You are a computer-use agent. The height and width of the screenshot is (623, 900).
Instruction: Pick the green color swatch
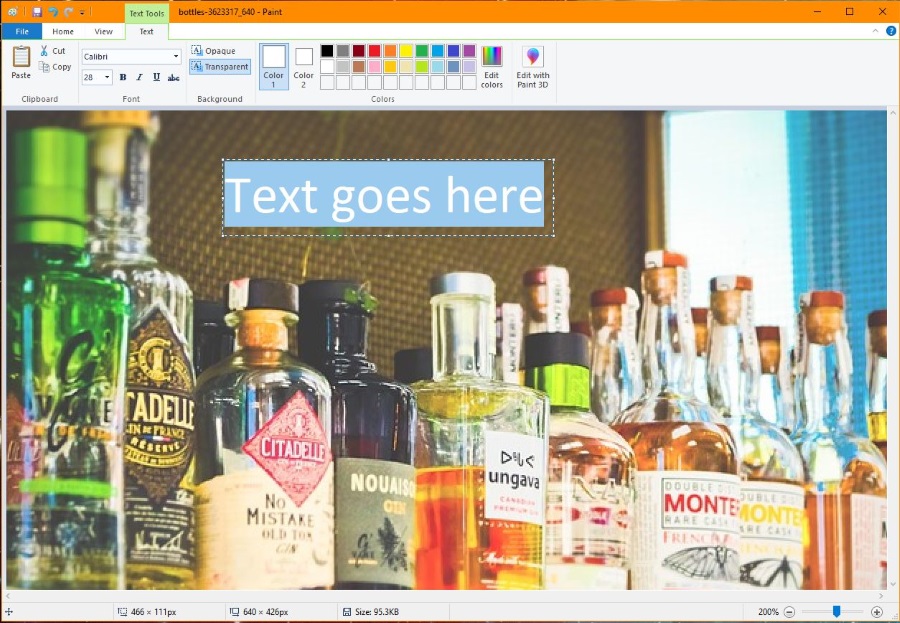422,51
